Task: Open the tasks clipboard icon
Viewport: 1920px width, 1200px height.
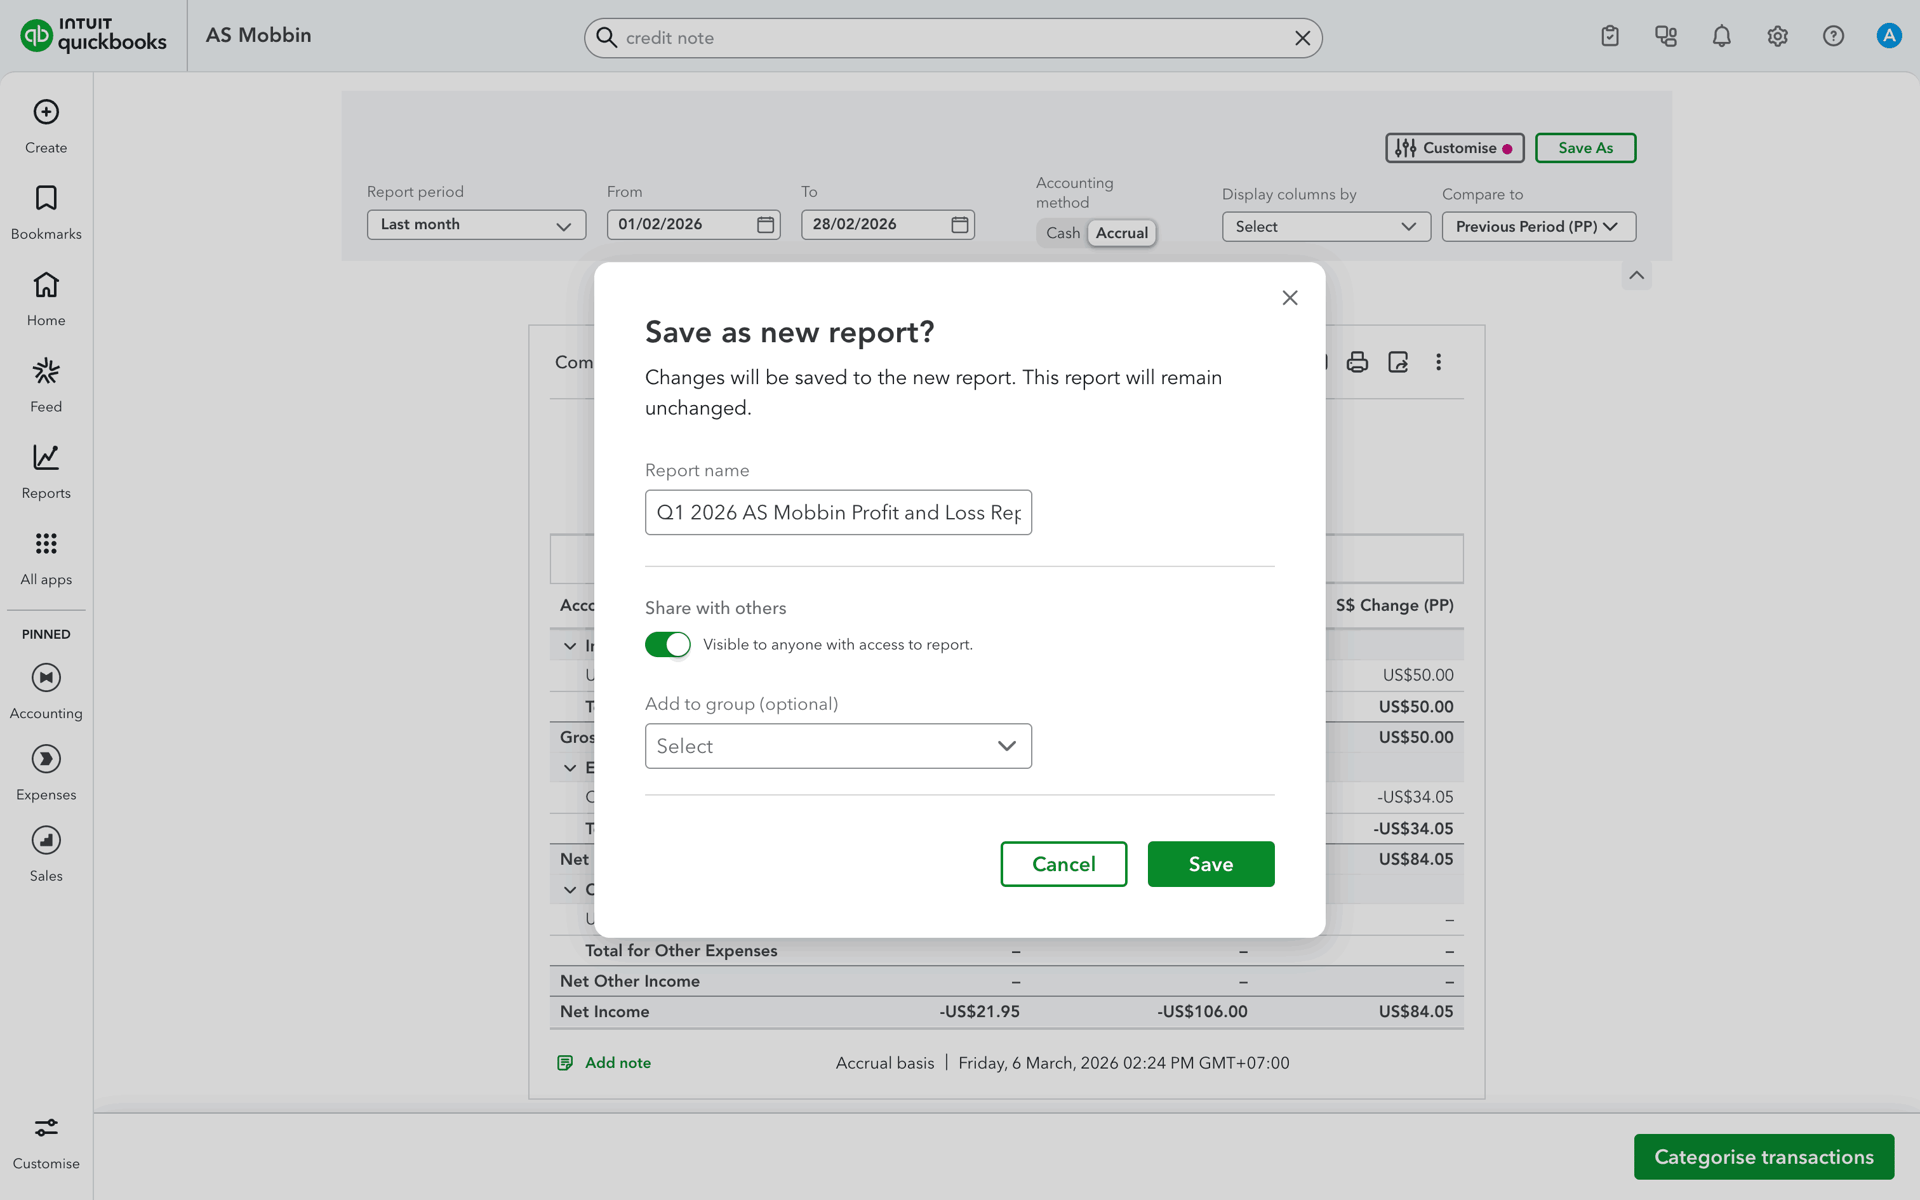Action: click(x=1610, y=36)
